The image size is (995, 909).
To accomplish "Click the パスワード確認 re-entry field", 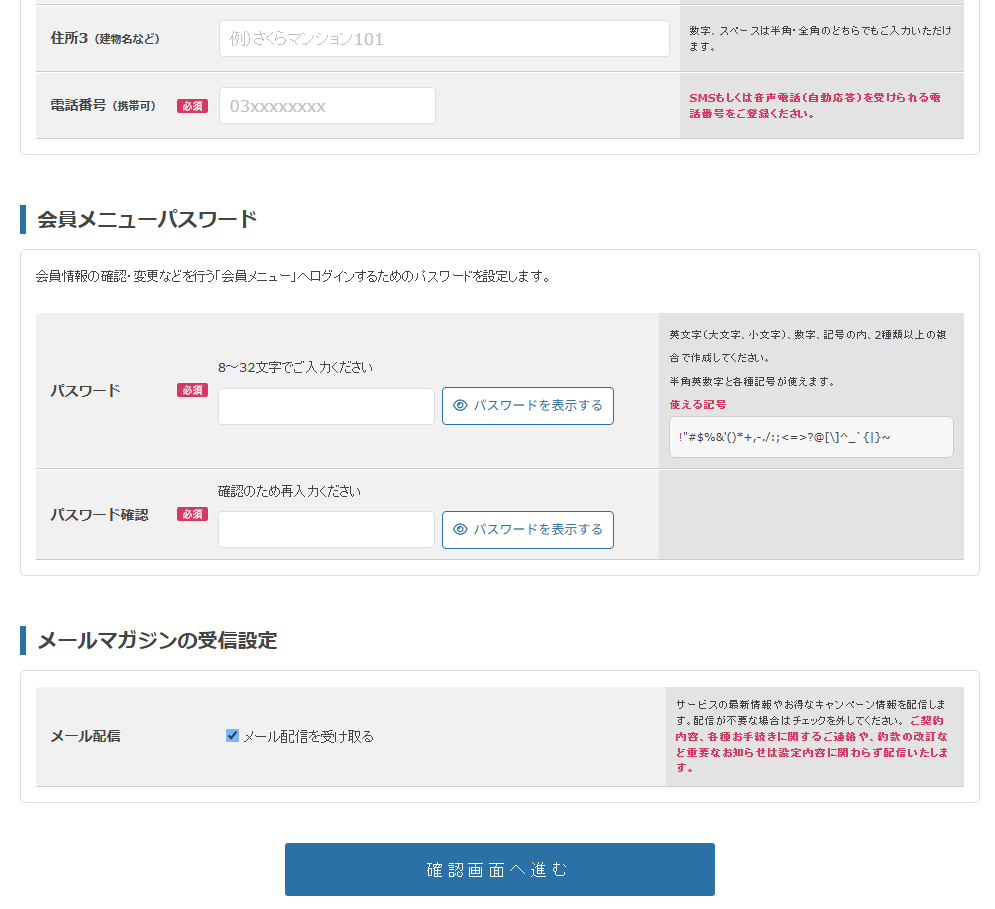I will click(326, 530).
